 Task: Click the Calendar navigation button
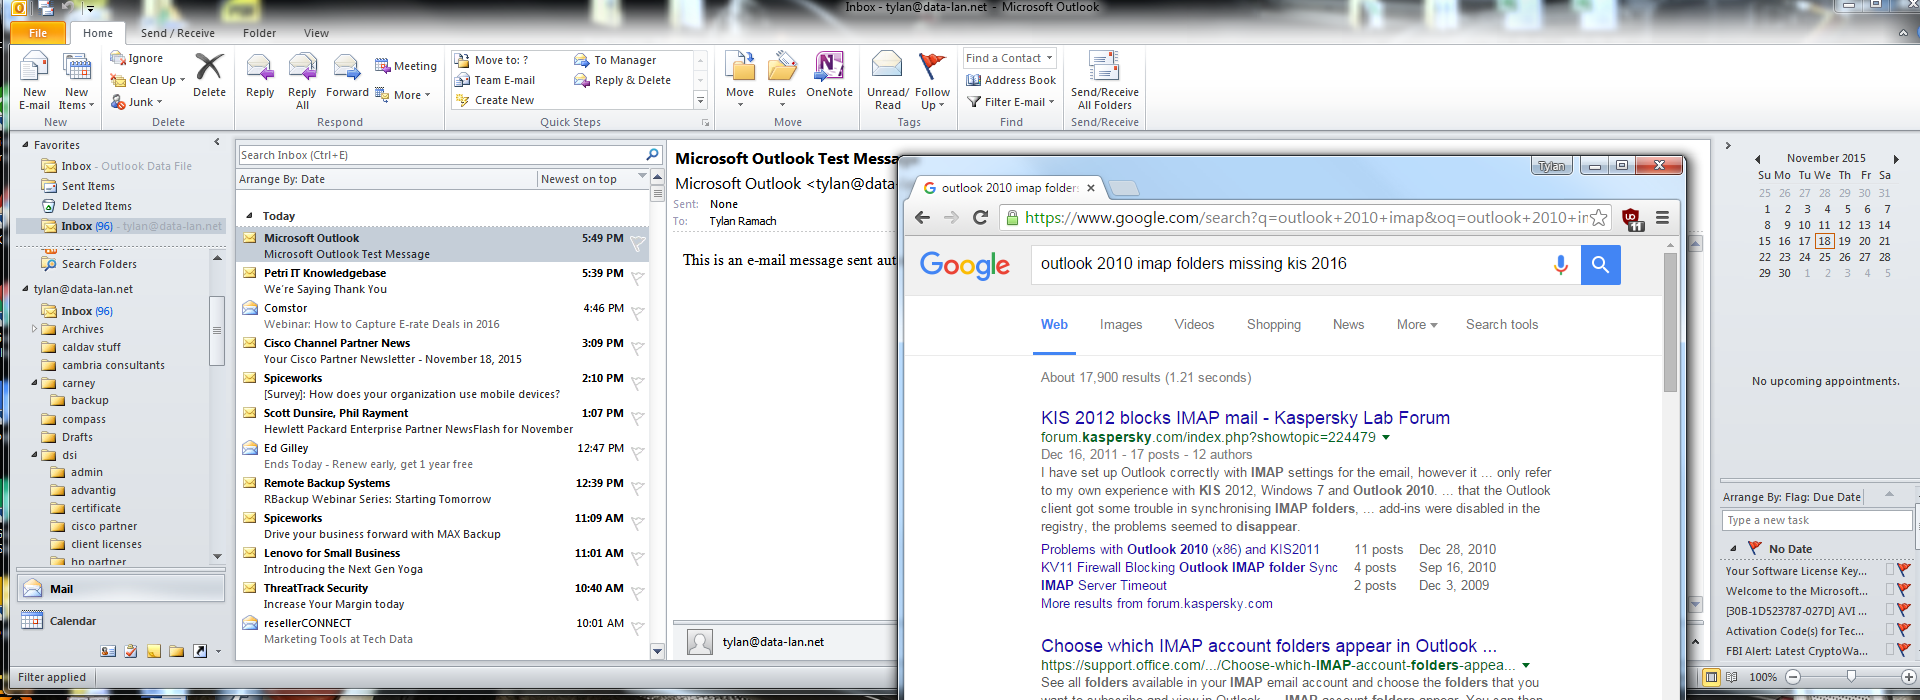pyautogui.click(x=72, y=621)
